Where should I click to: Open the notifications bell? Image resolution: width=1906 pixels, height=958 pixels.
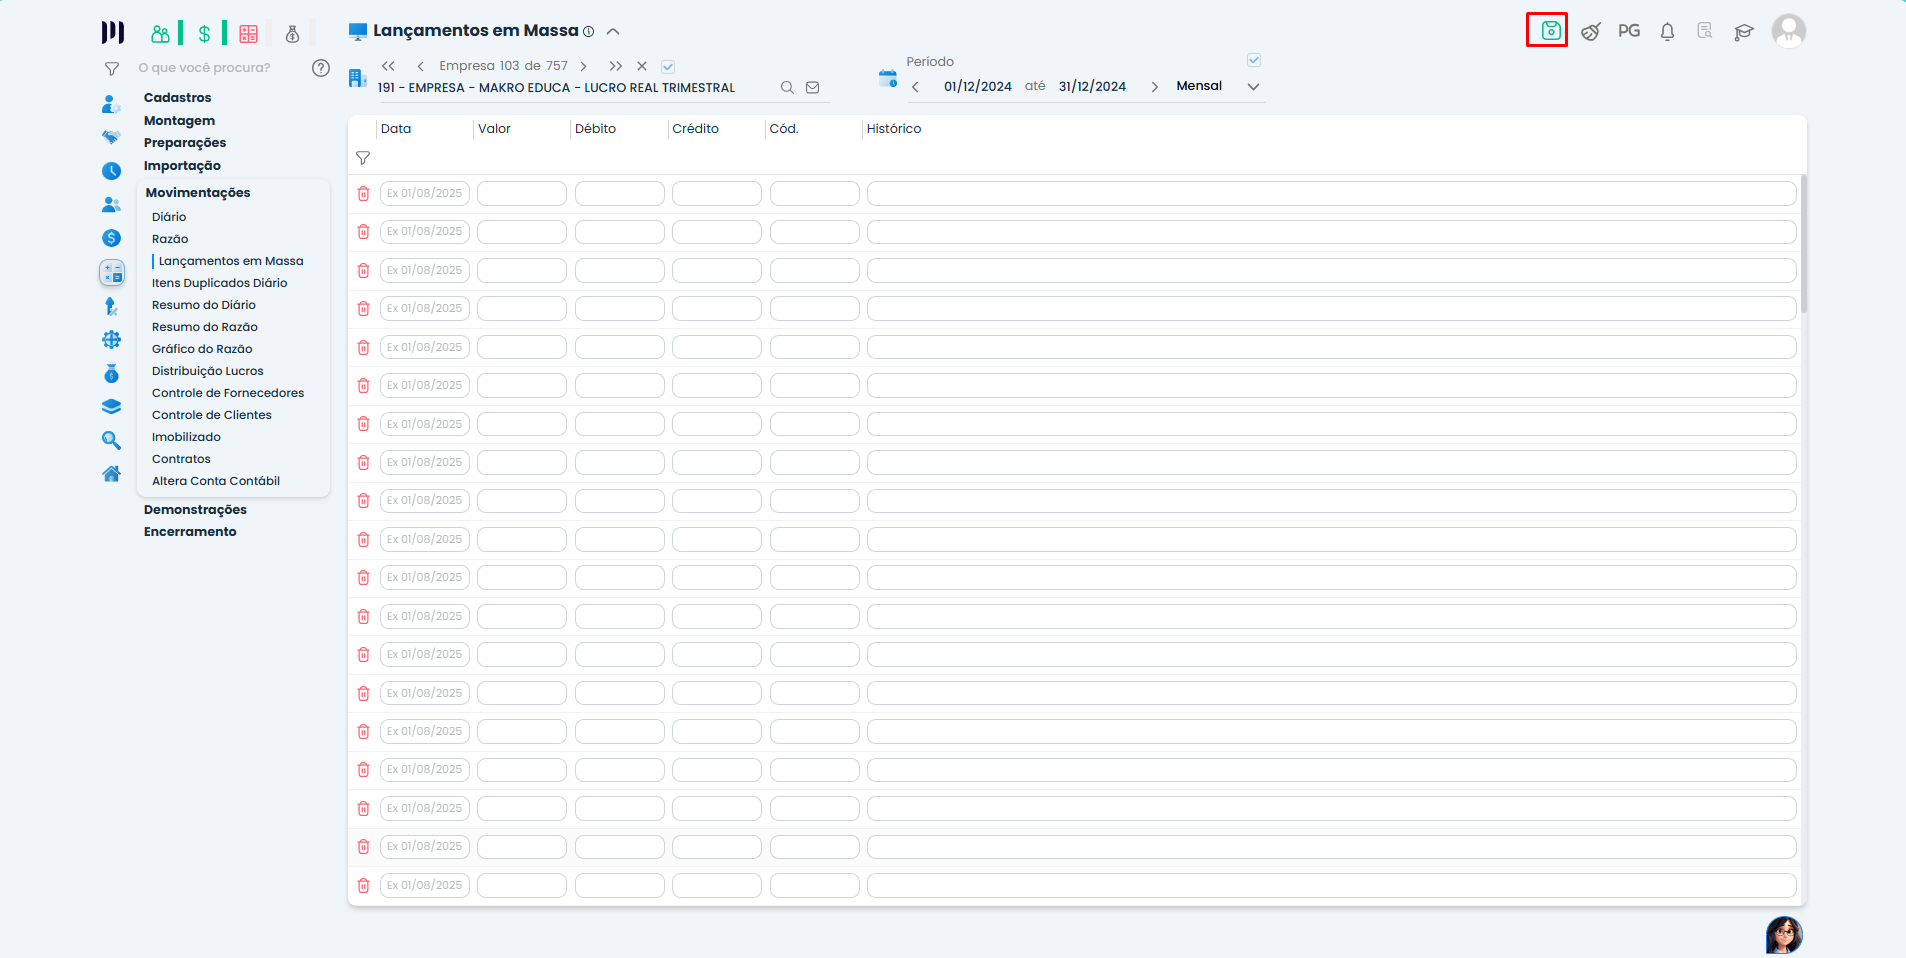[x=1667, y=32]
